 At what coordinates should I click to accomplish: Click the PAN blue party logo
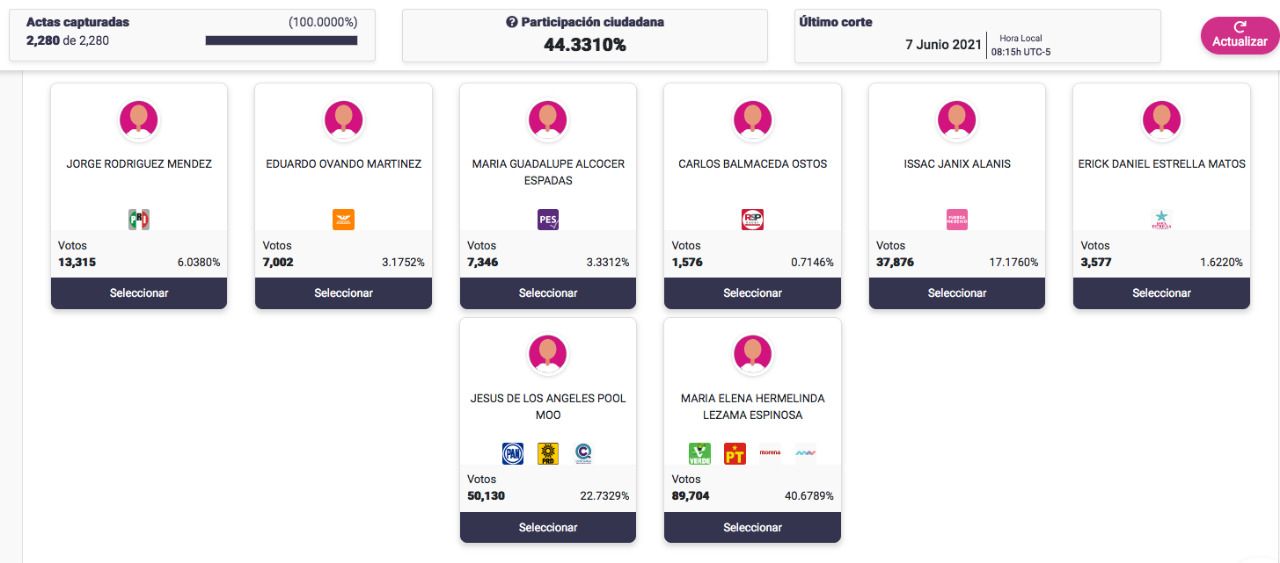[x=513, y=455]
